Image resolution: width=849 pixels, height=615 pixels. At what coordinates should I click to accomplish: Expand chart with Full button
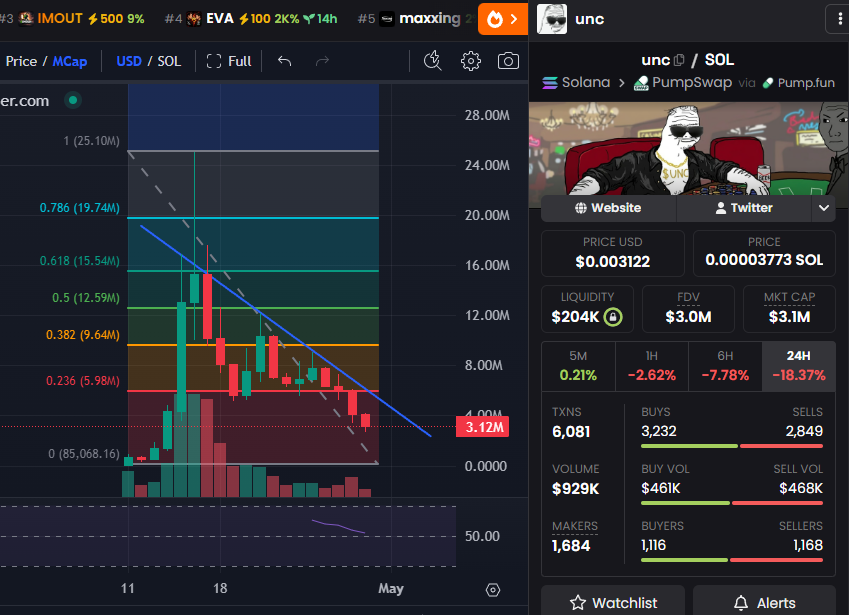point(229,61)
